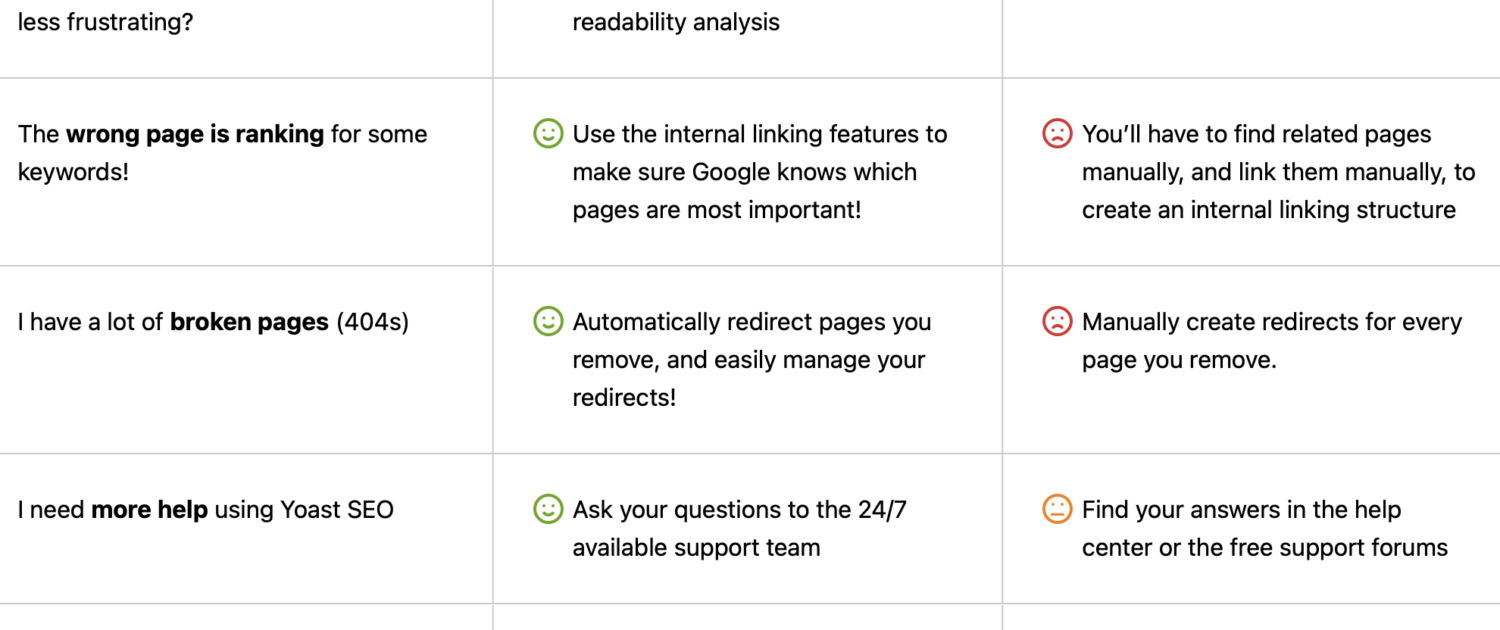Click green smiley beside 24/7 support team

coord(548,510)
